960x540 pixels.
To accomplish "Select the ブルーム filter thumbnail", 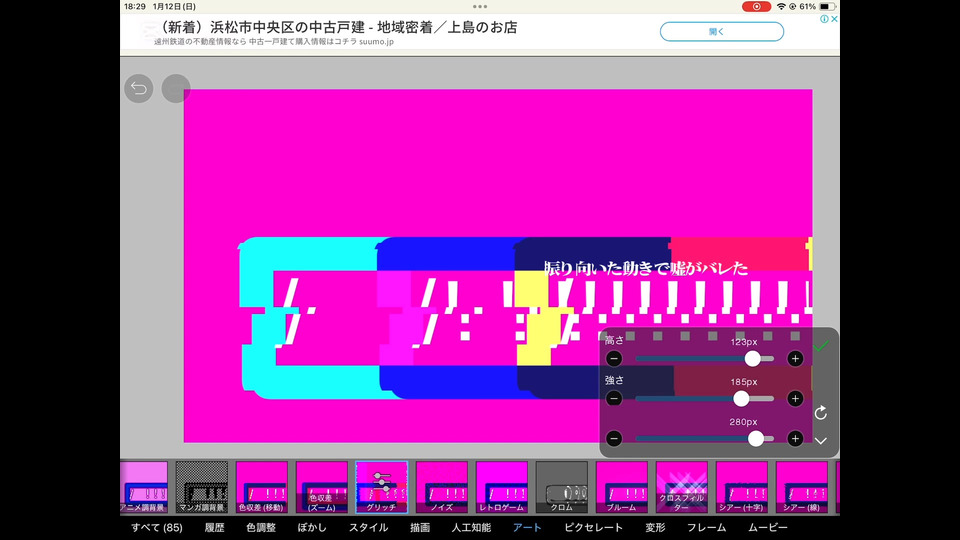I will [622, 487].
